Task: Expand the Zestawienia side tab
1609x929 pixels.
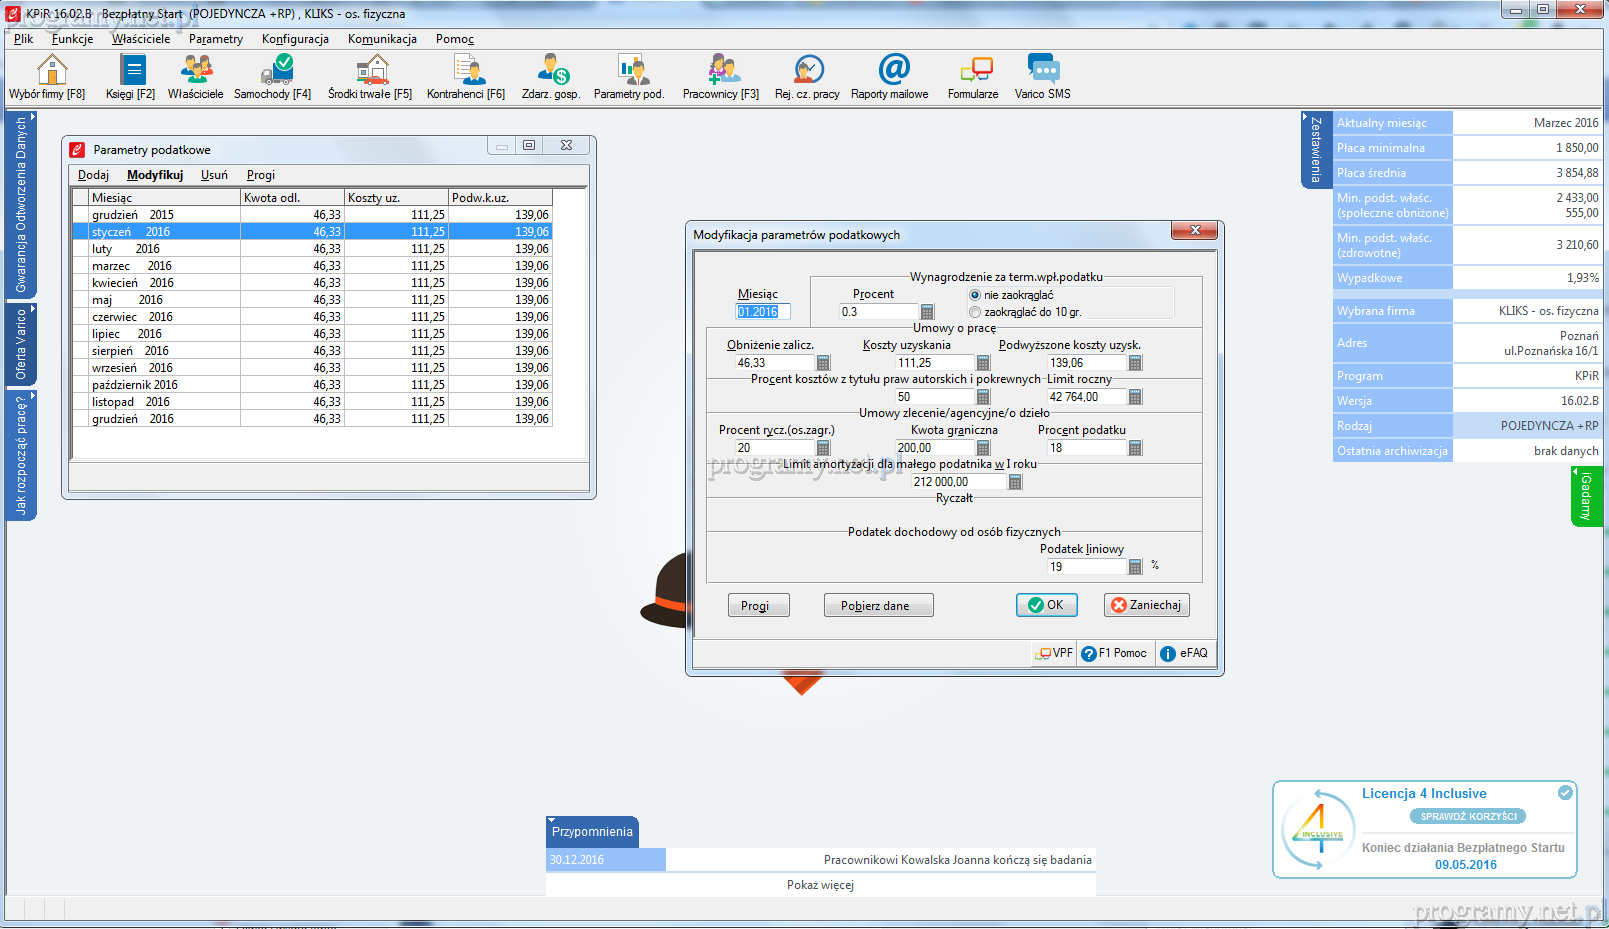Action: click(x=1316, y=150)
